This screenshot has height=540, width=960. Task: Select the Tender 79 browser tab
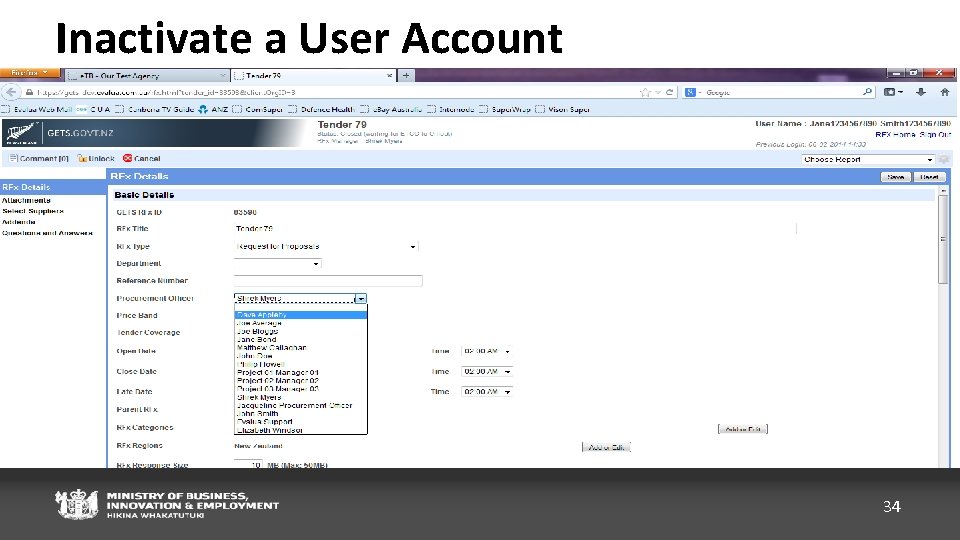[313, 76]
